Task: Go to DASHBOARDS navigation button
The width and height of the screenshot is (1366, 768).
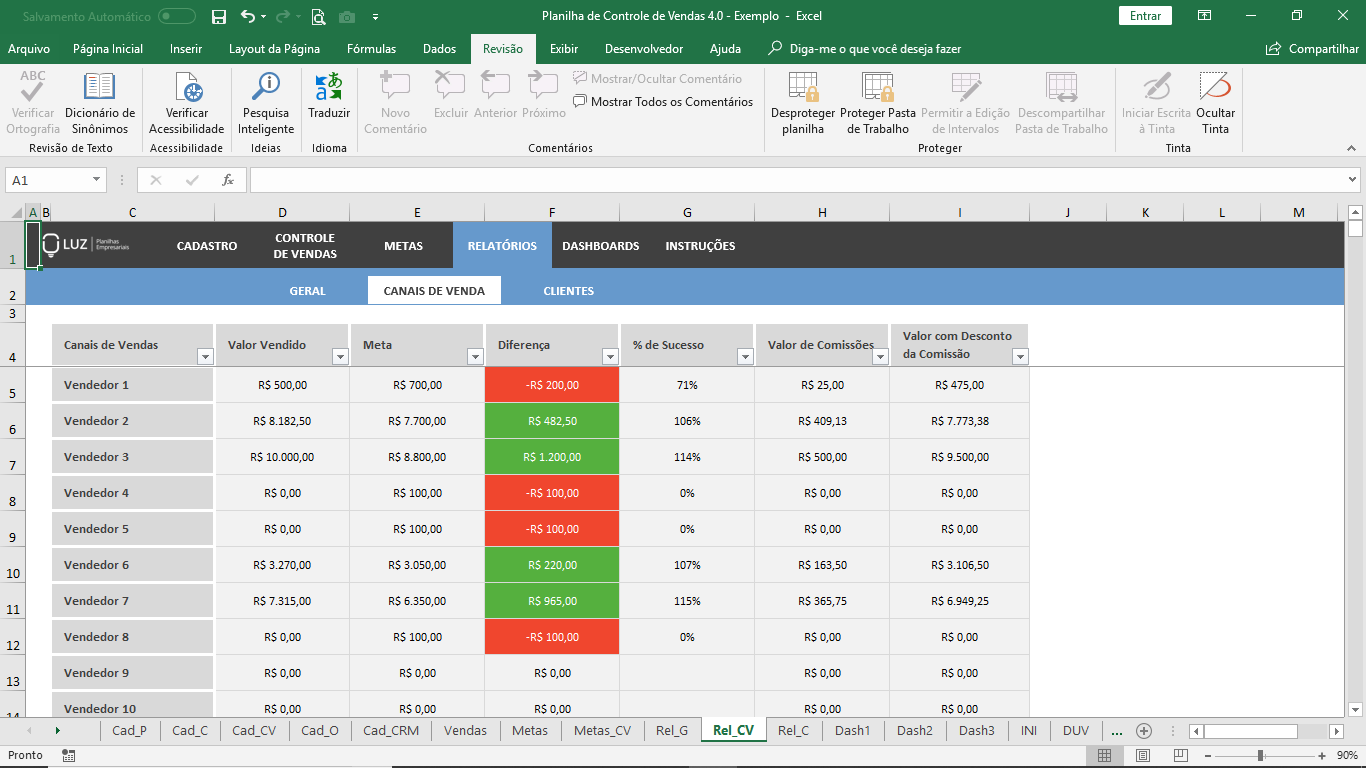Action: click(x=601, y=246)
